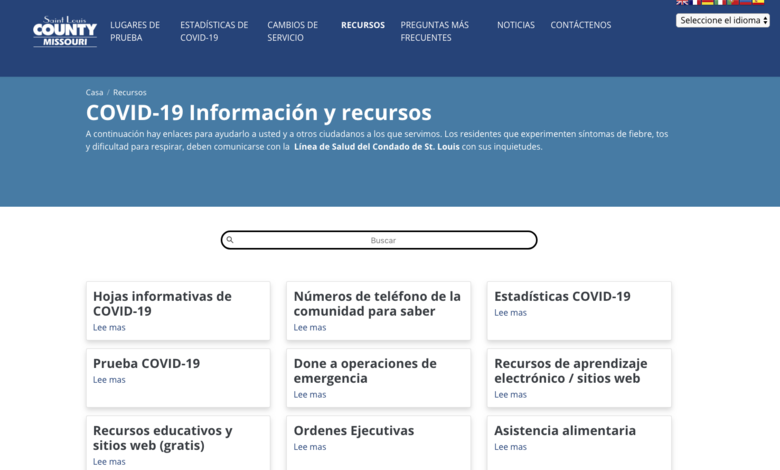Open Hojas informativas de COVID-19 card title
The width and height of the screenshot is (780, 470).
coord(162,303)
